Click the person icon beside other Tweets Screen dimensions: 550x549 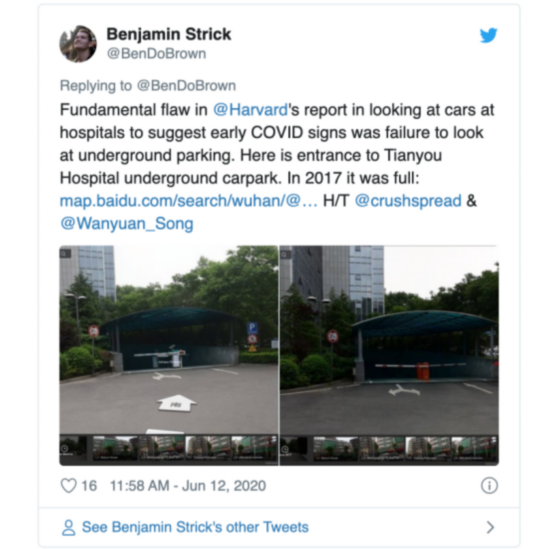pyautogui.click(x=68, y=527)
